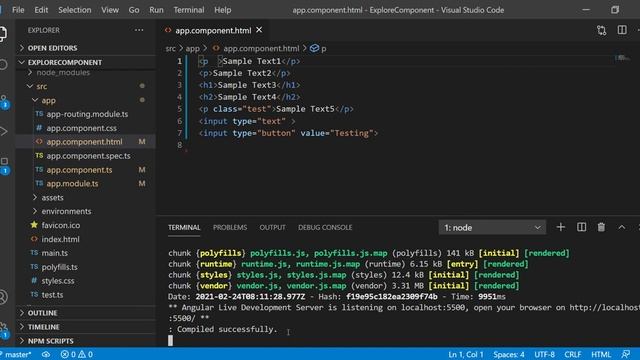Click 'Ln 1, Col 1' in status bar
This screenshot has height=360, width=640.
click(466, 354)
